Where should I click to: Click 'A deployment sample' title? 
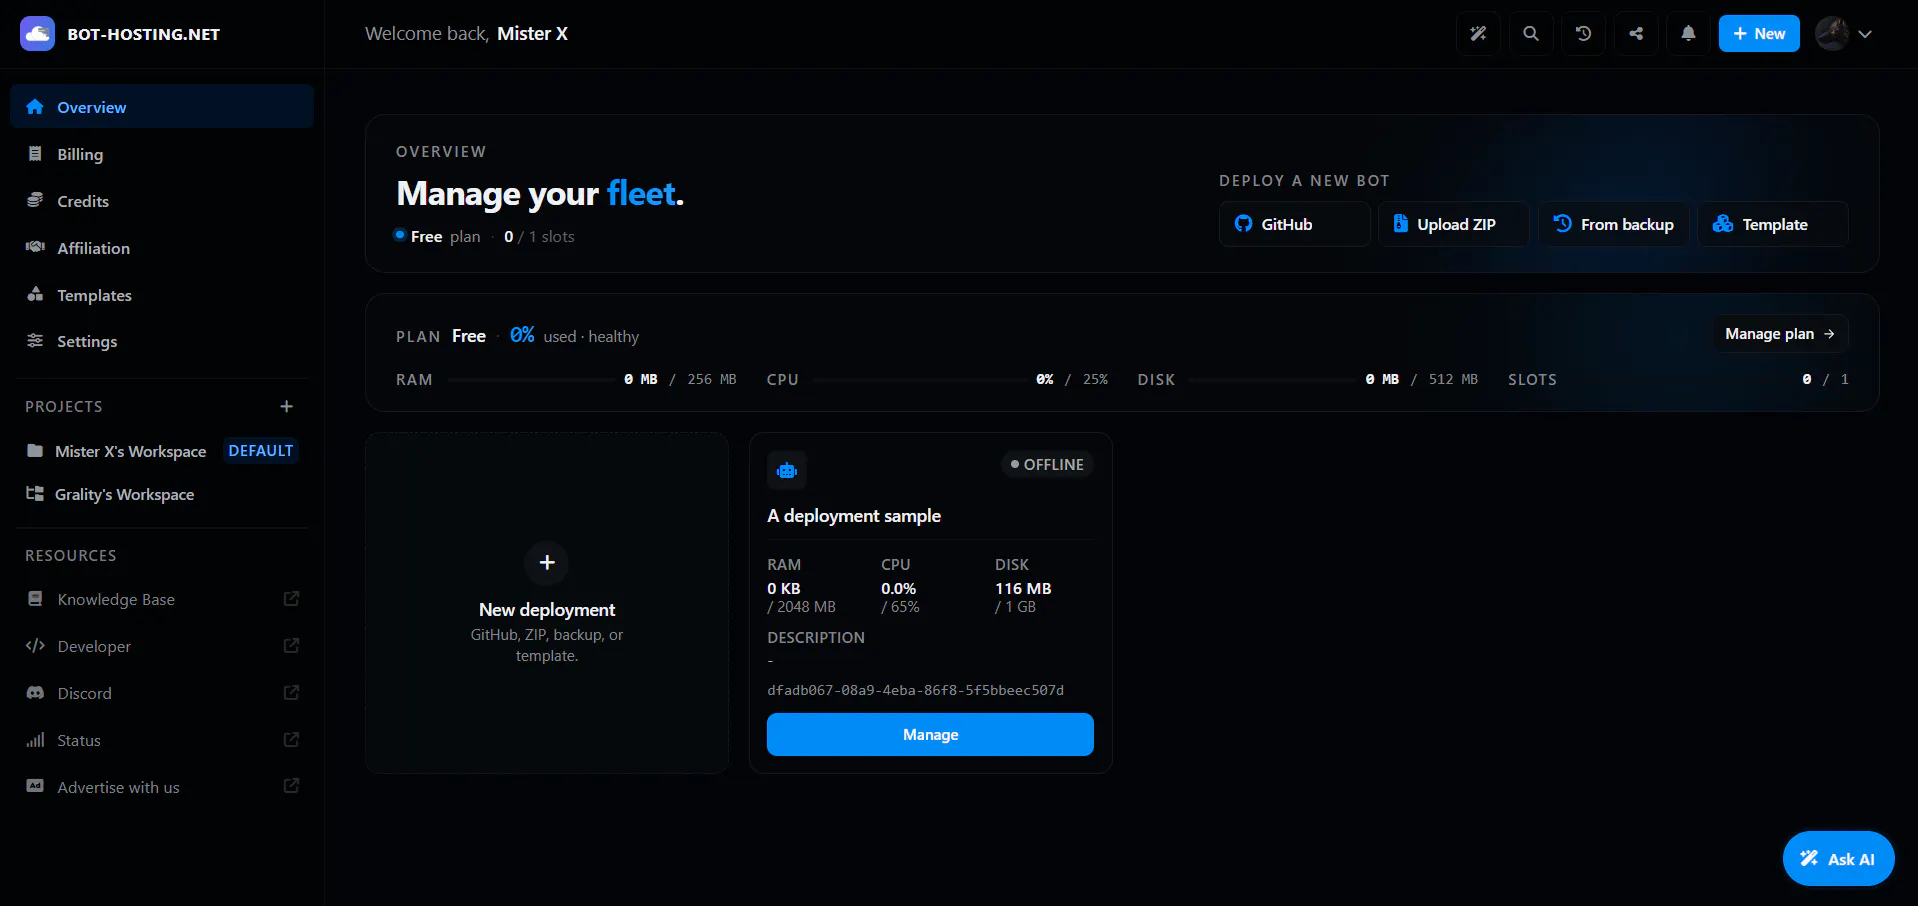pyautogui.click(x=854, y=516)
